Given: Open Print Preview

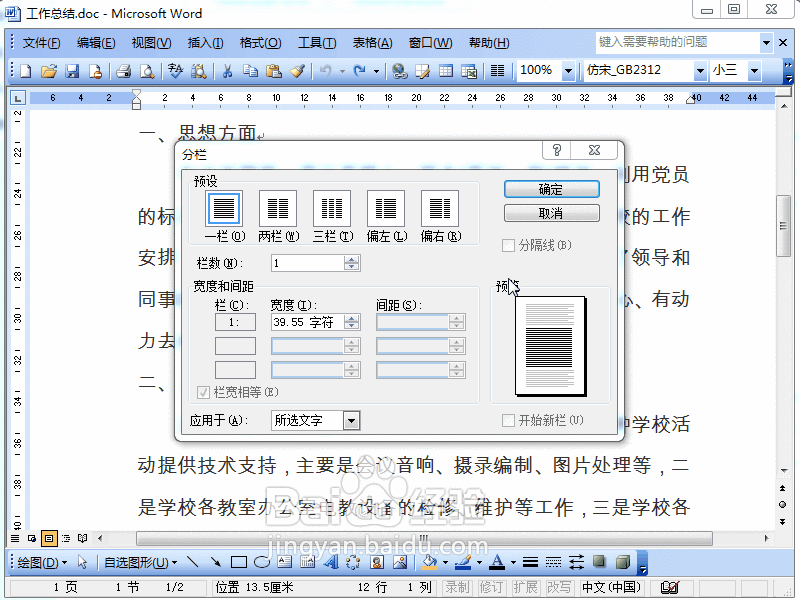Looking at the screenshot, I should [x=148, y=71].
